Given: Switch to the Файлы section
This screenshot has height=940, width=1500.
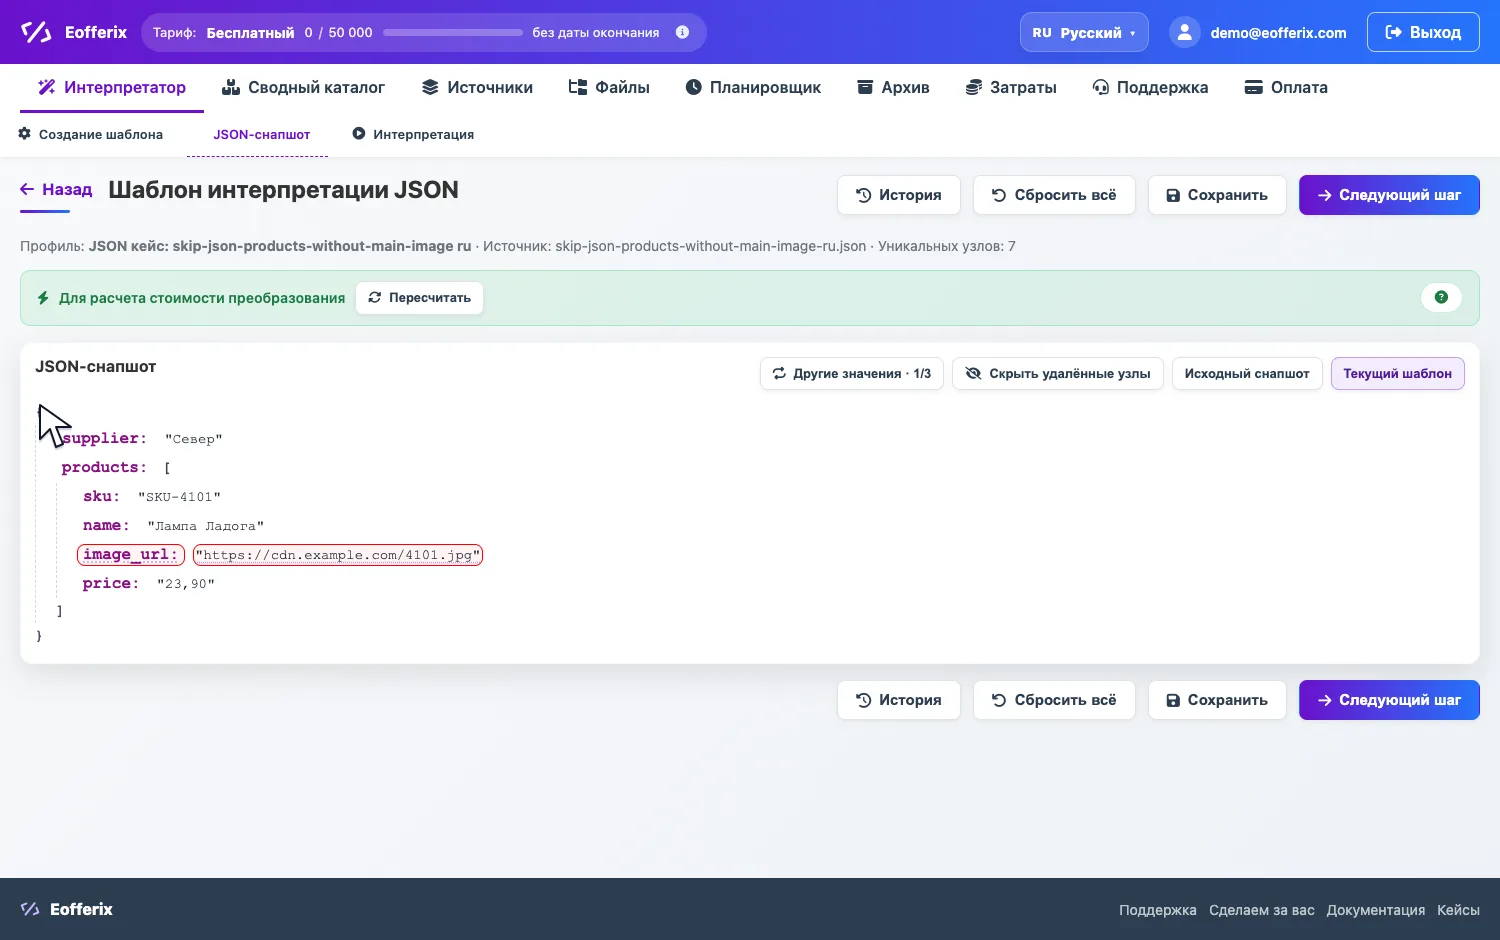Looking at the screenshot, I should [x=609, y=87].
